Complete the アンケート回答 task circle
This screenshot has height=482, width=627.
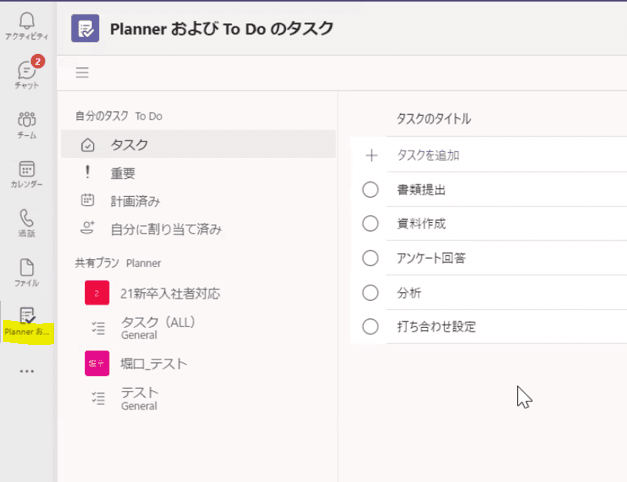(x=371, y=259)
